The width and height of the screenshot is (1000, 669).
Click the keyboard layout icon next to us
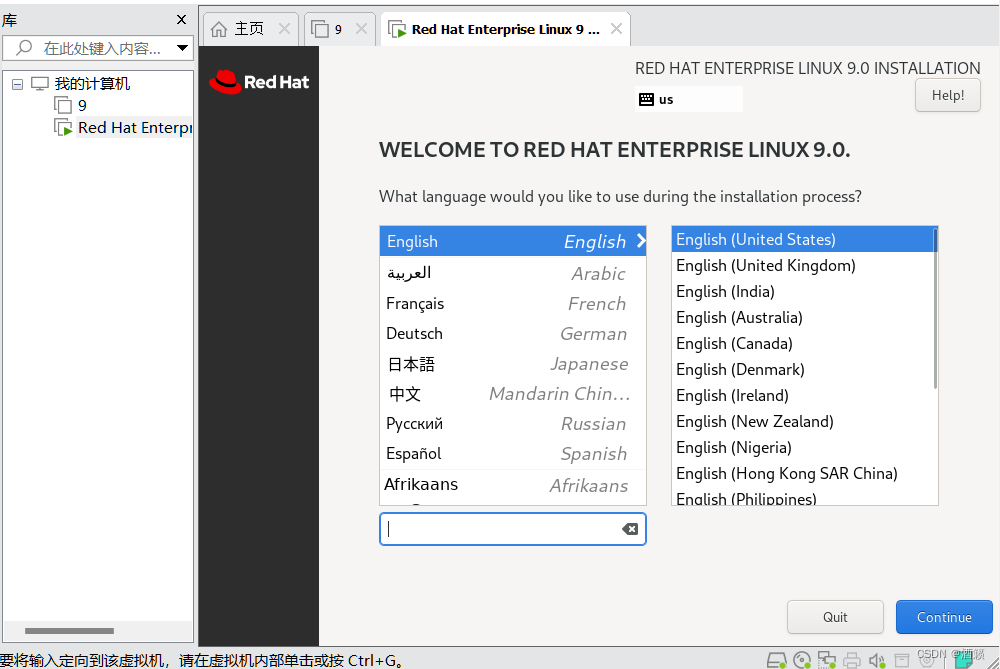(x=646, y=99)
